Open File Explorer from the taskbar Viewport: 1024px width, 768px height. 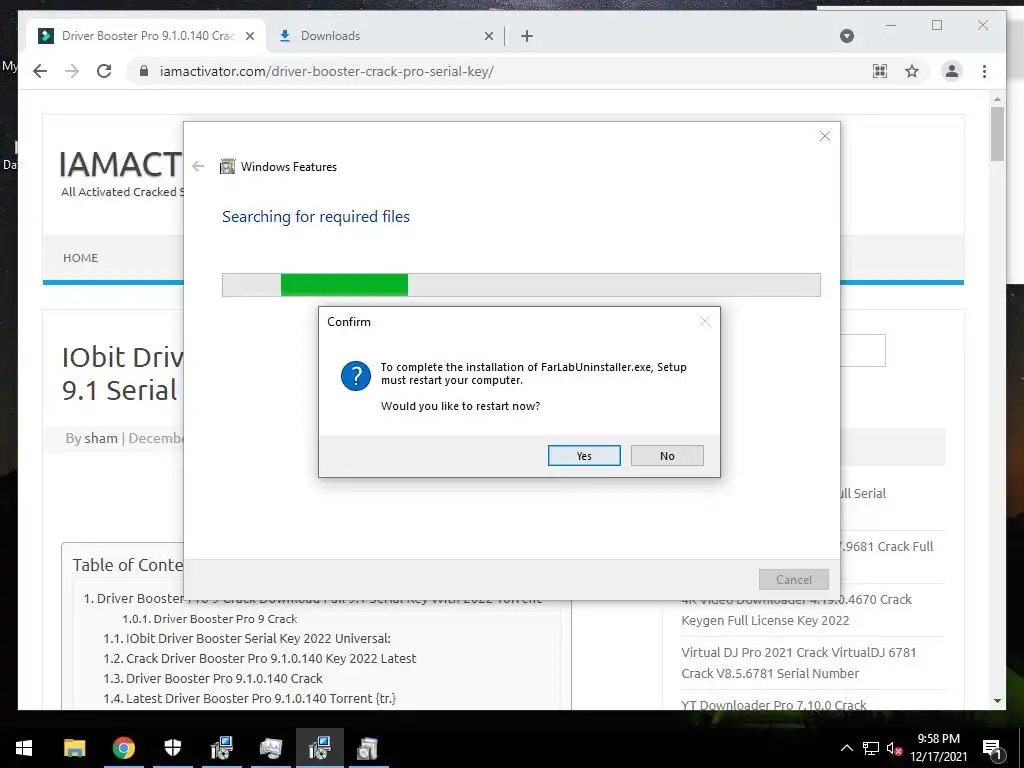pyautogui.click(x=74, y=748)
